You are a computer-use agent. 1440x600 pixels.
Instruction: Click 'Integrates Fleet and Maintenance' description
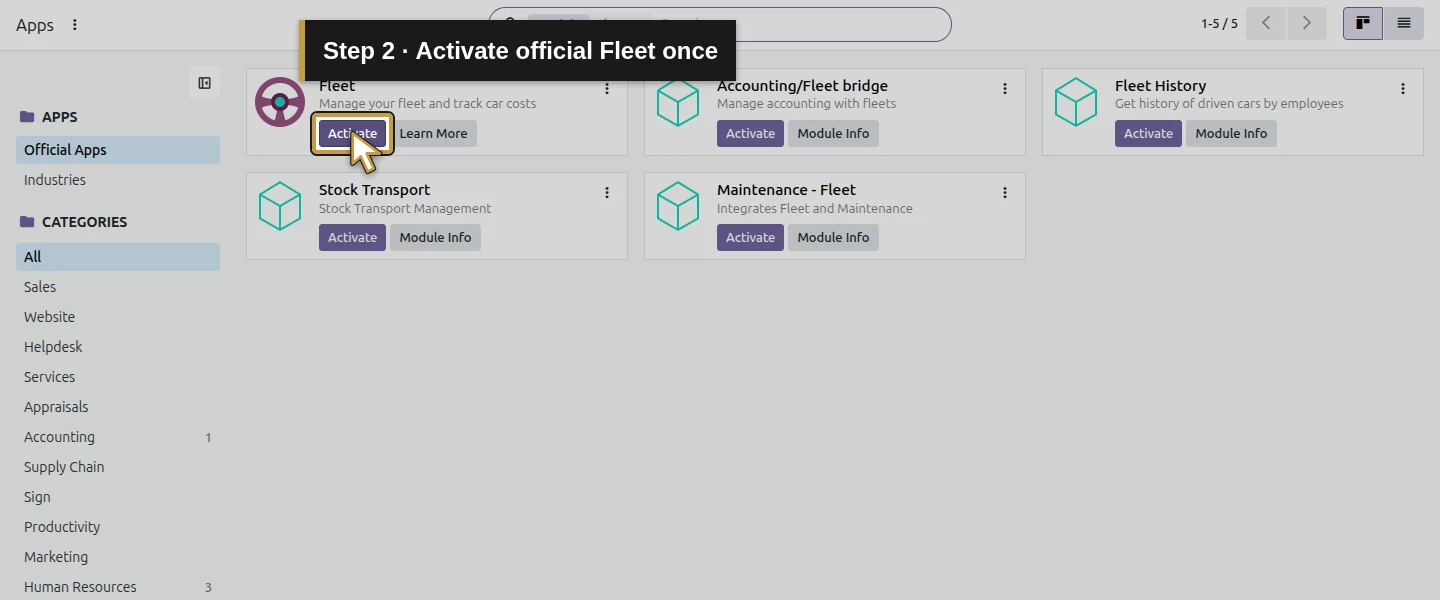[815, 209]
